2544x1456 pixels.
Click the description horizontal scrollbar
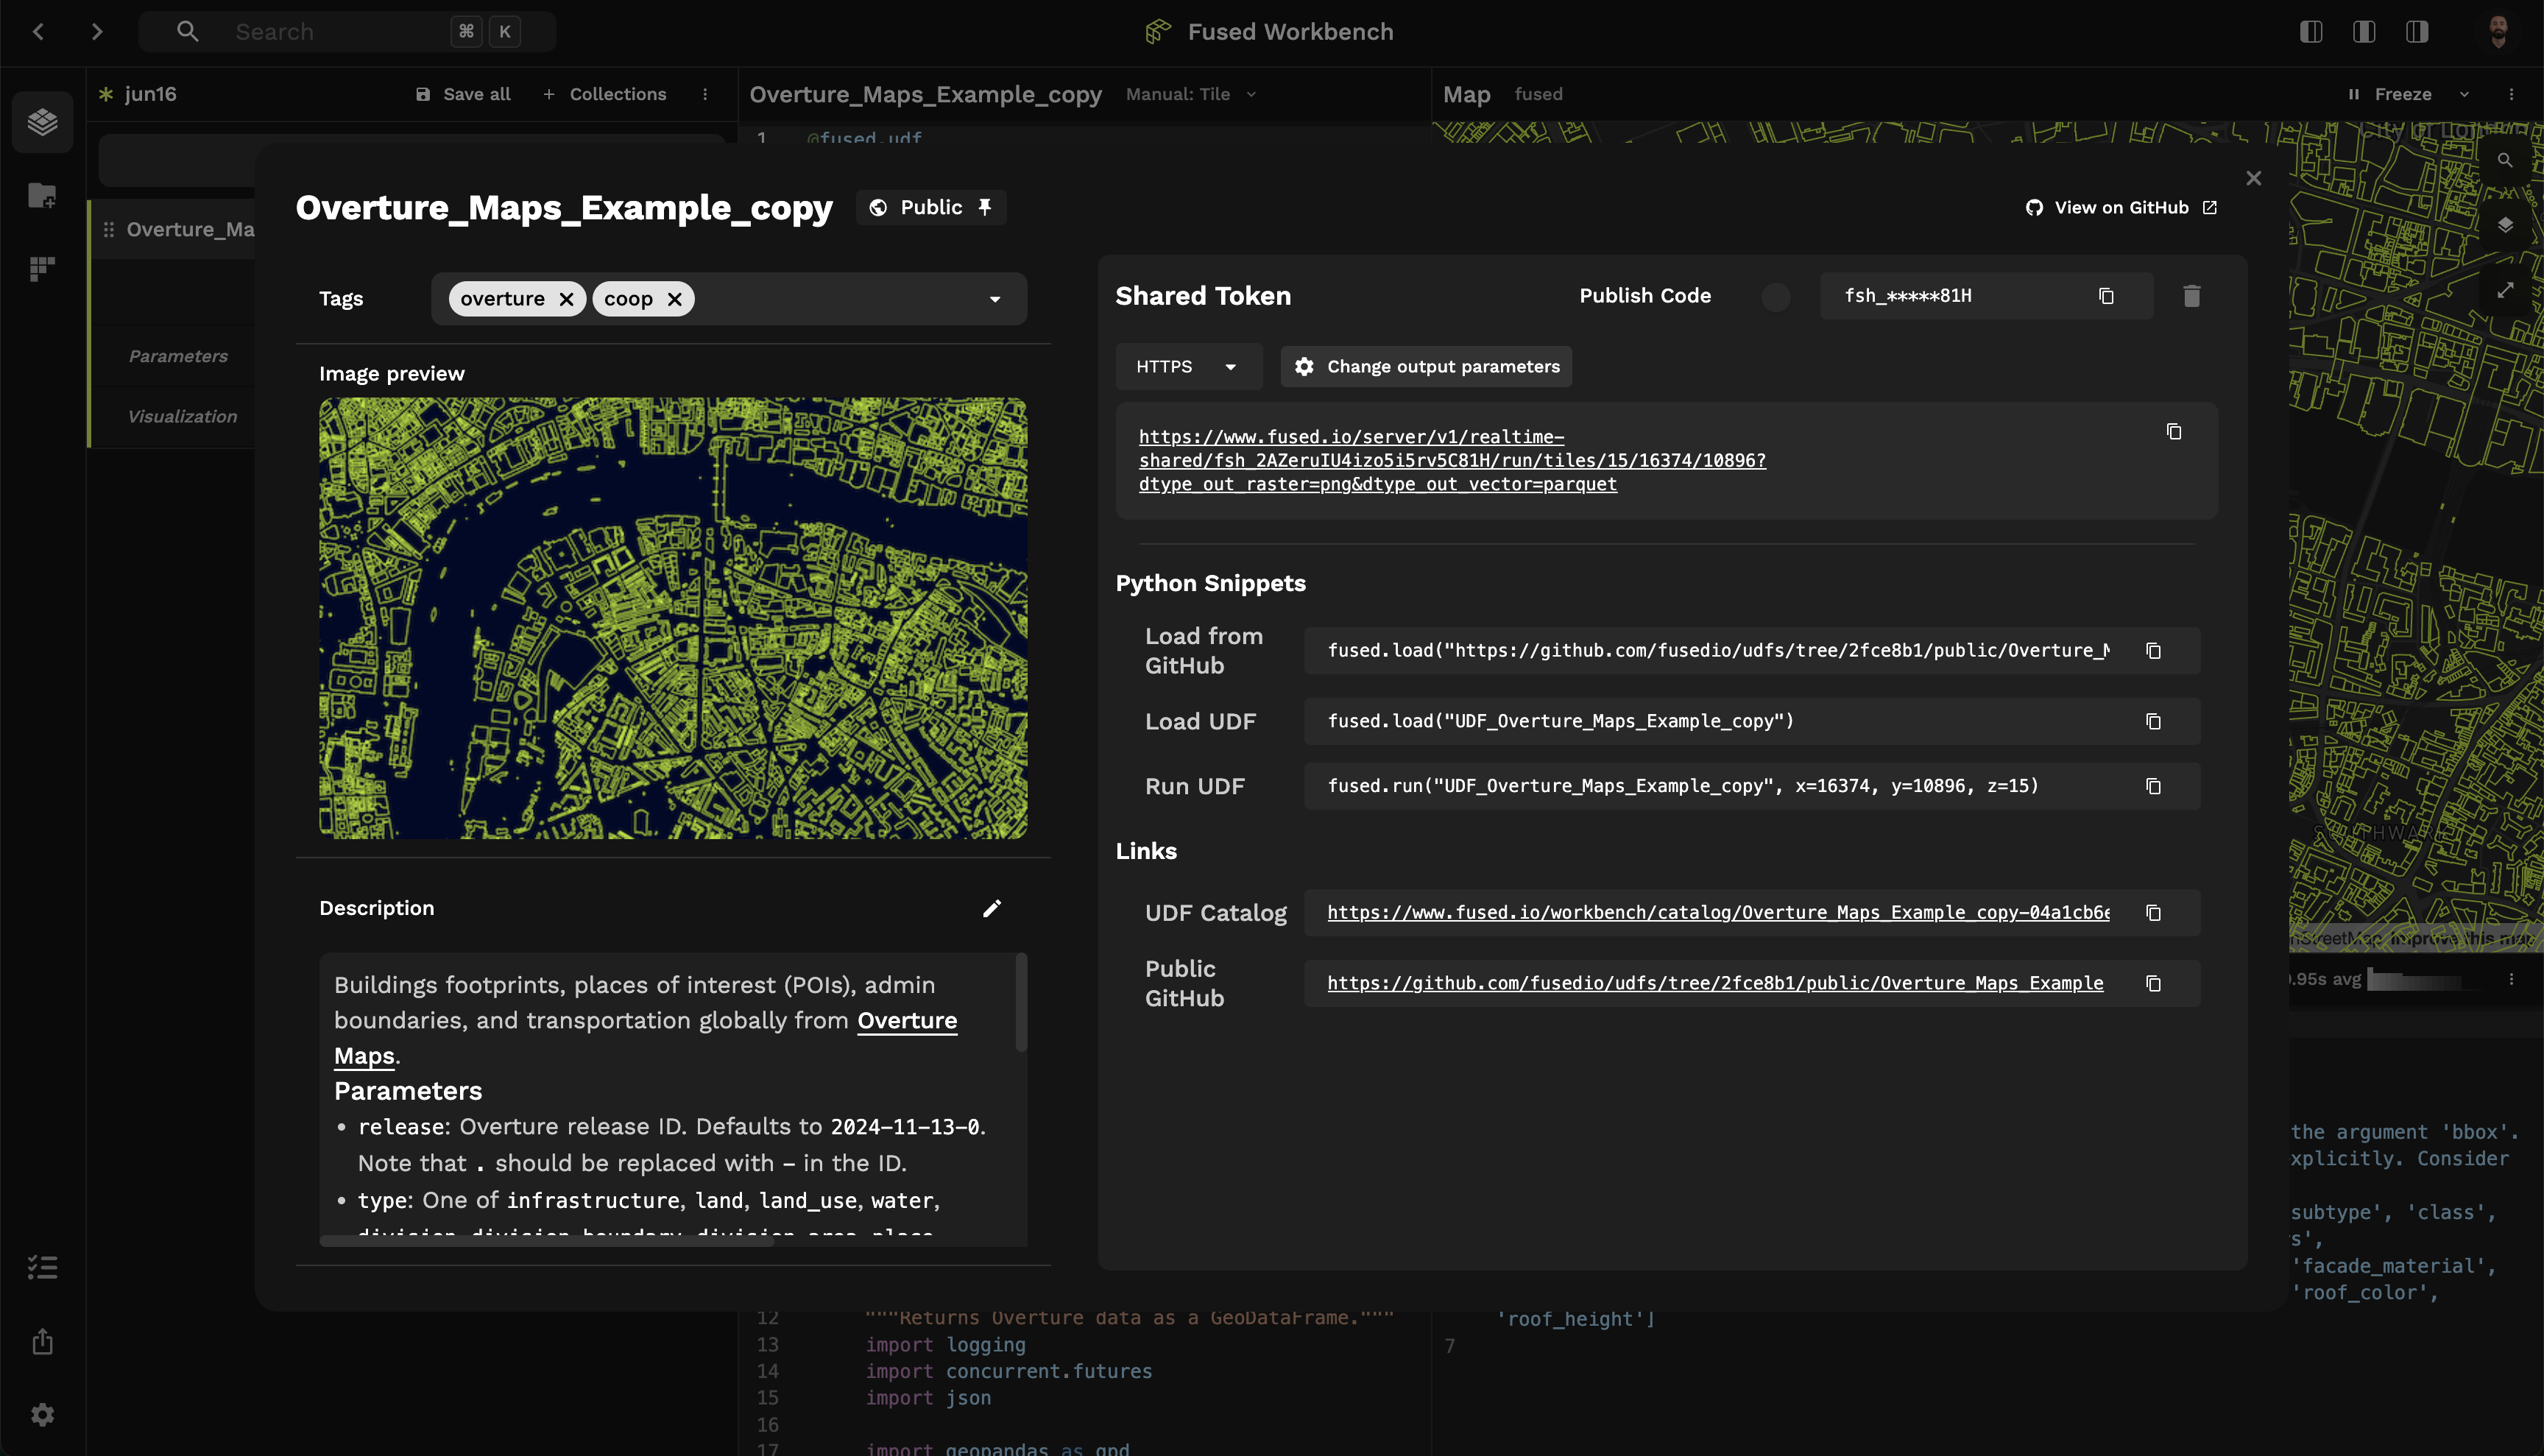[546, 1241]
